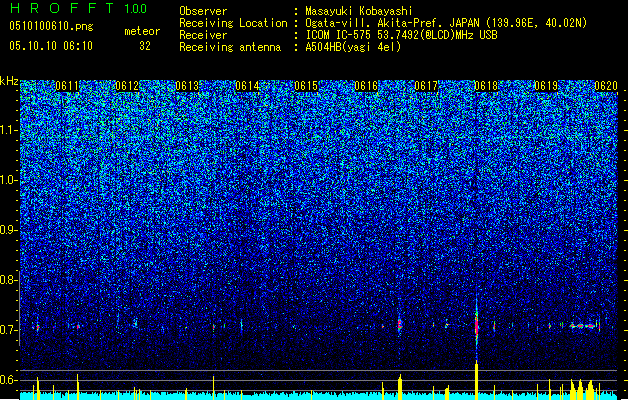Click the 0614 time marker
The image size is (629, 400).
click(247, 86)
